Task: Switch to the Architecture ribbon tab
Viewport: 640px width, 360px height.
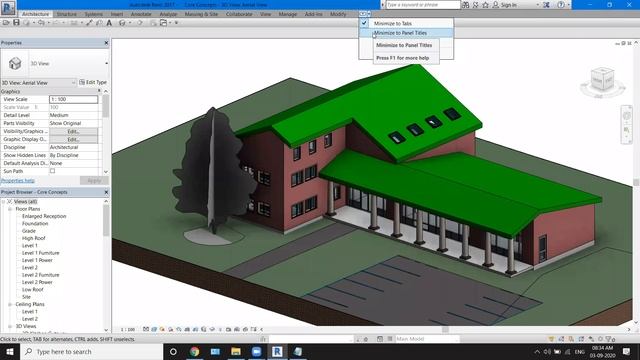Action: [x=36, y=14]
